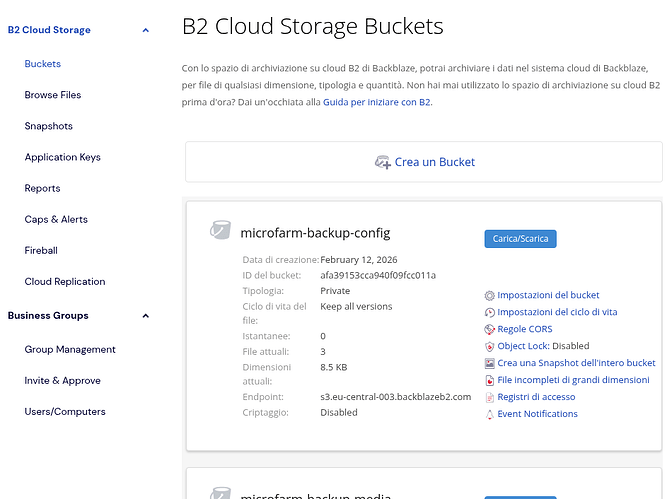
Task: Click the 8.5 KB size value
Action: pyautogui.click(x=334, y=367)
